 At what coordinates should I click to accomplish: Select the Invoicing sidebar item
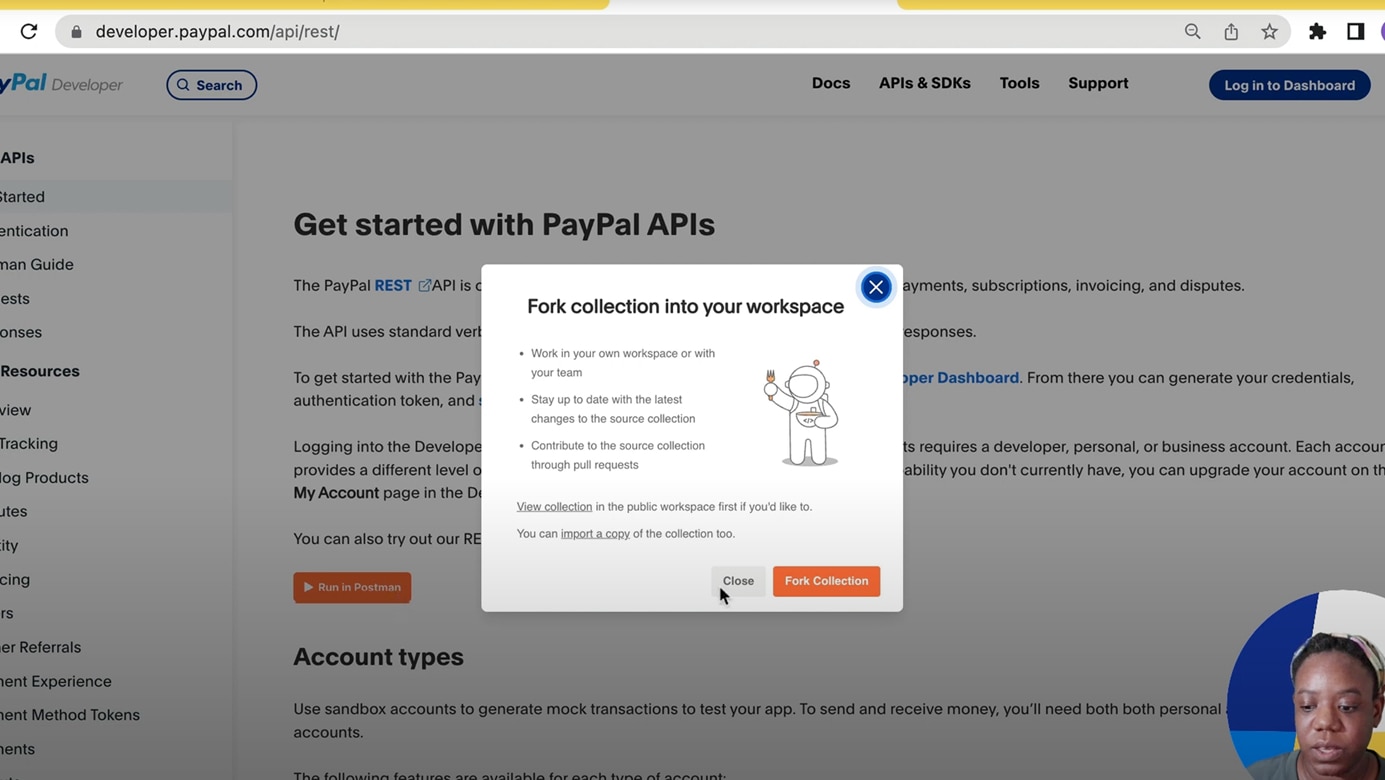15,580
